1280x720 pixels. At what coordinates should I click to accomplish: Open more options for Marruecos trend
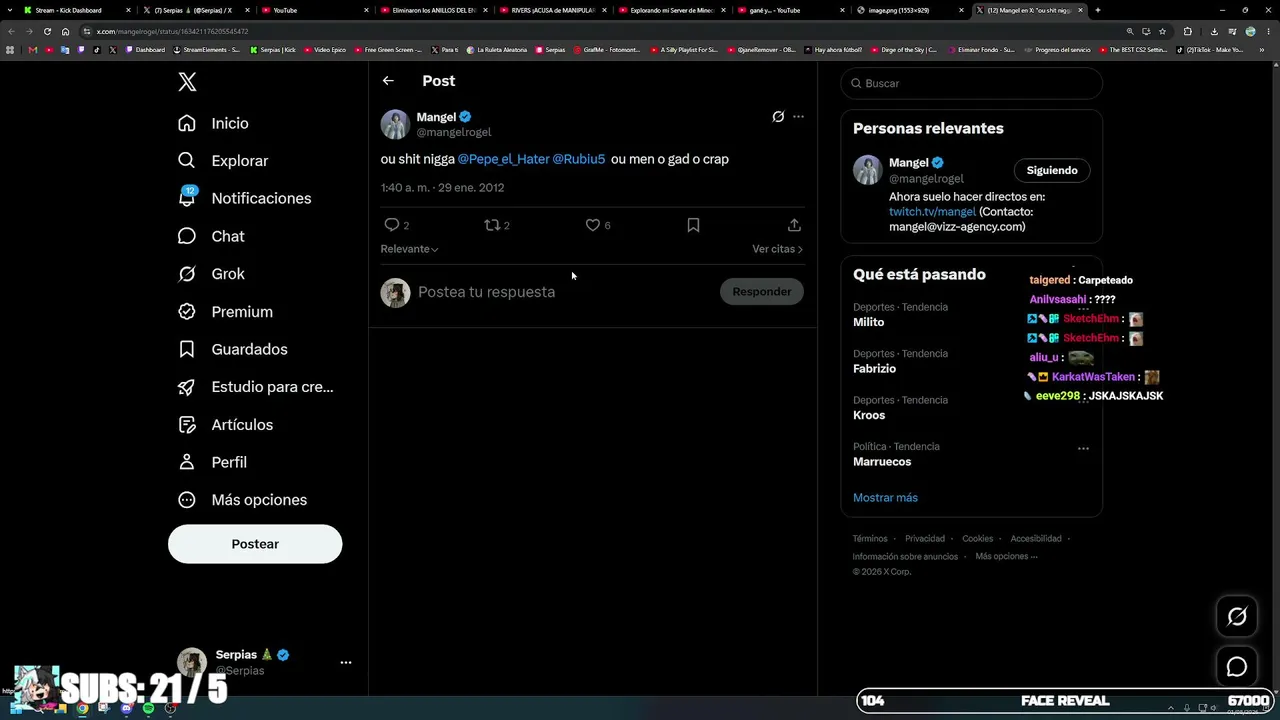click(1083, 449)
